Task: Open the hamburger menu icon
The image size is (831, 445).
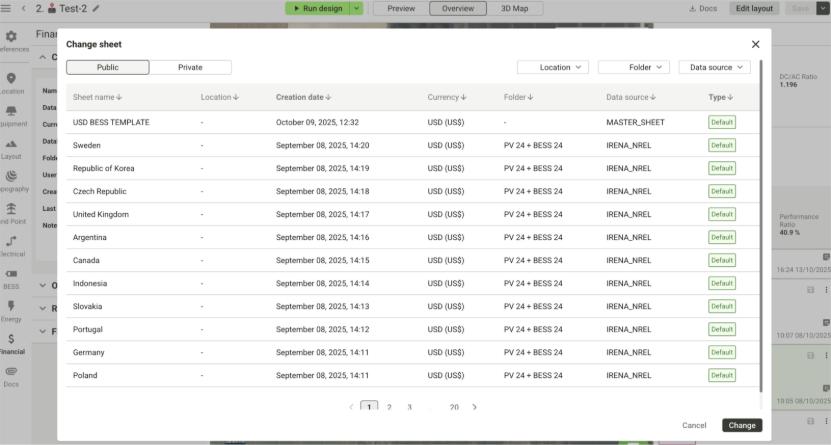Action: 6,8
